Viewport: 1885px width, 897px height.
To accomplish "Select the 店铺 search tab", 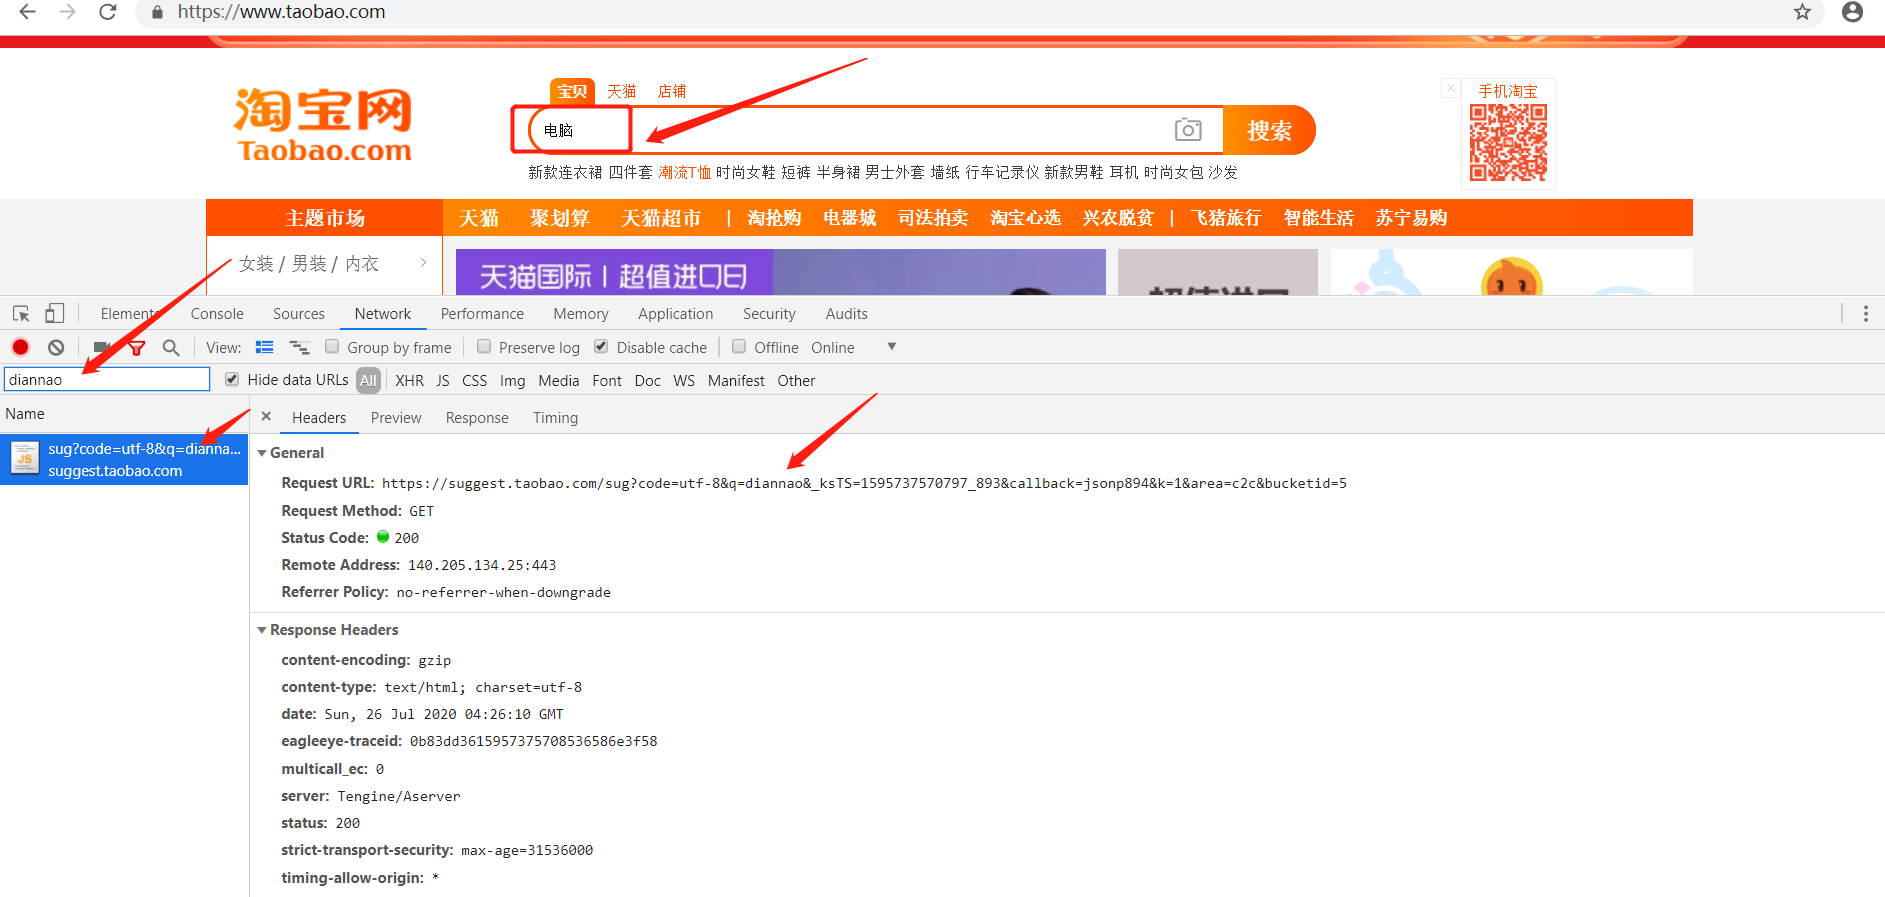I will tap(672, 91).
